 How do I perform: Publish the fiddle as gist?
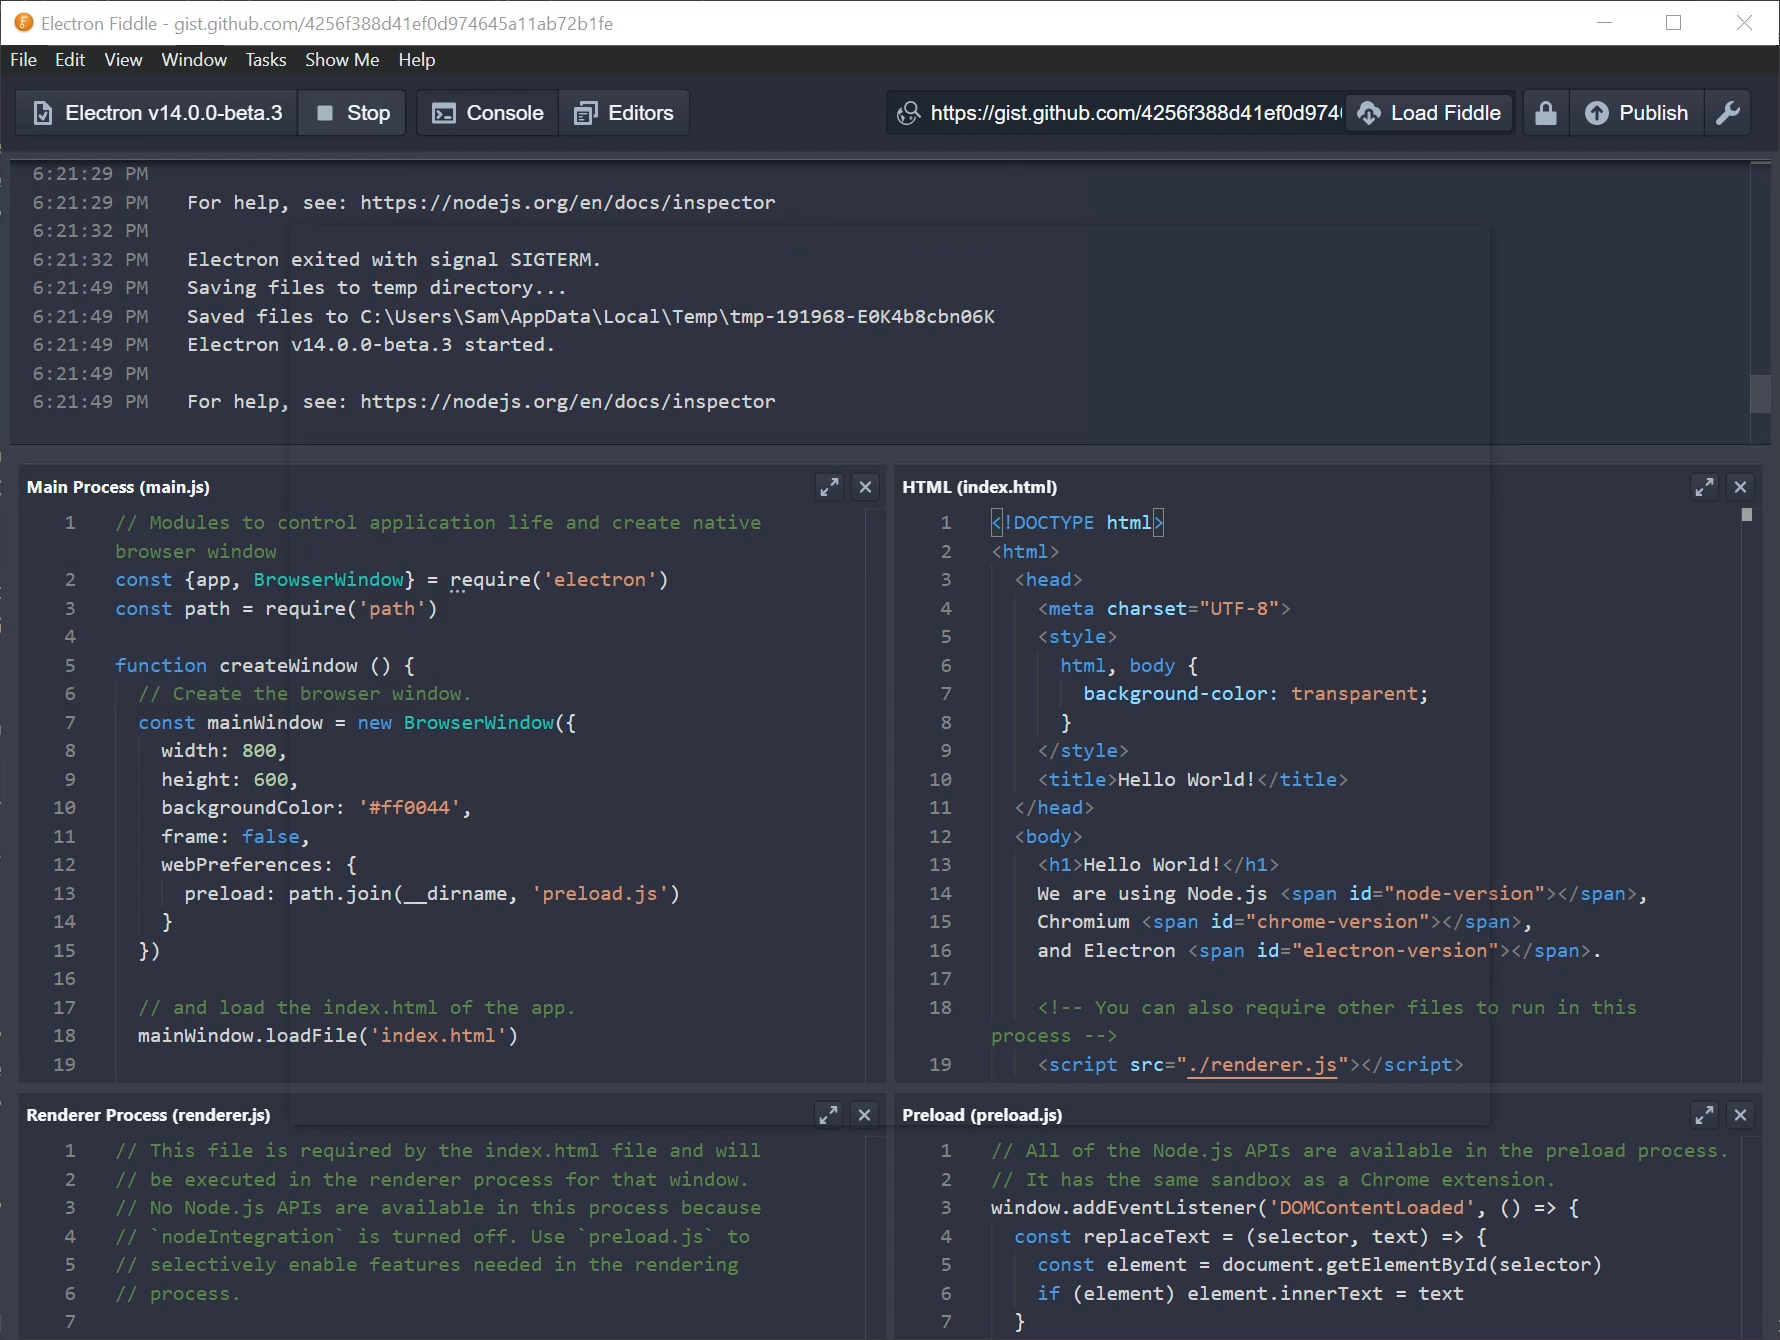pos(1636,113)
